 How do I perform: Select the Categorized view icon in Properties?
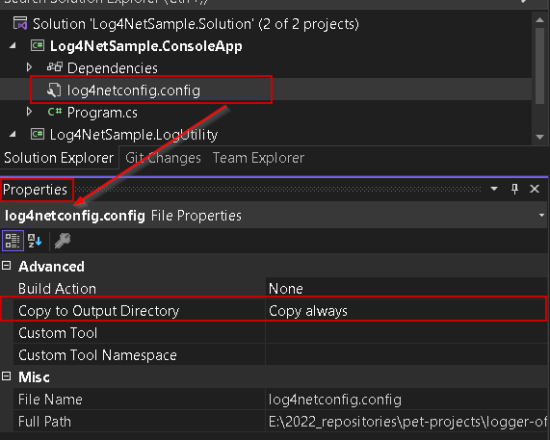pyautogui.click(x=13, y=241)
